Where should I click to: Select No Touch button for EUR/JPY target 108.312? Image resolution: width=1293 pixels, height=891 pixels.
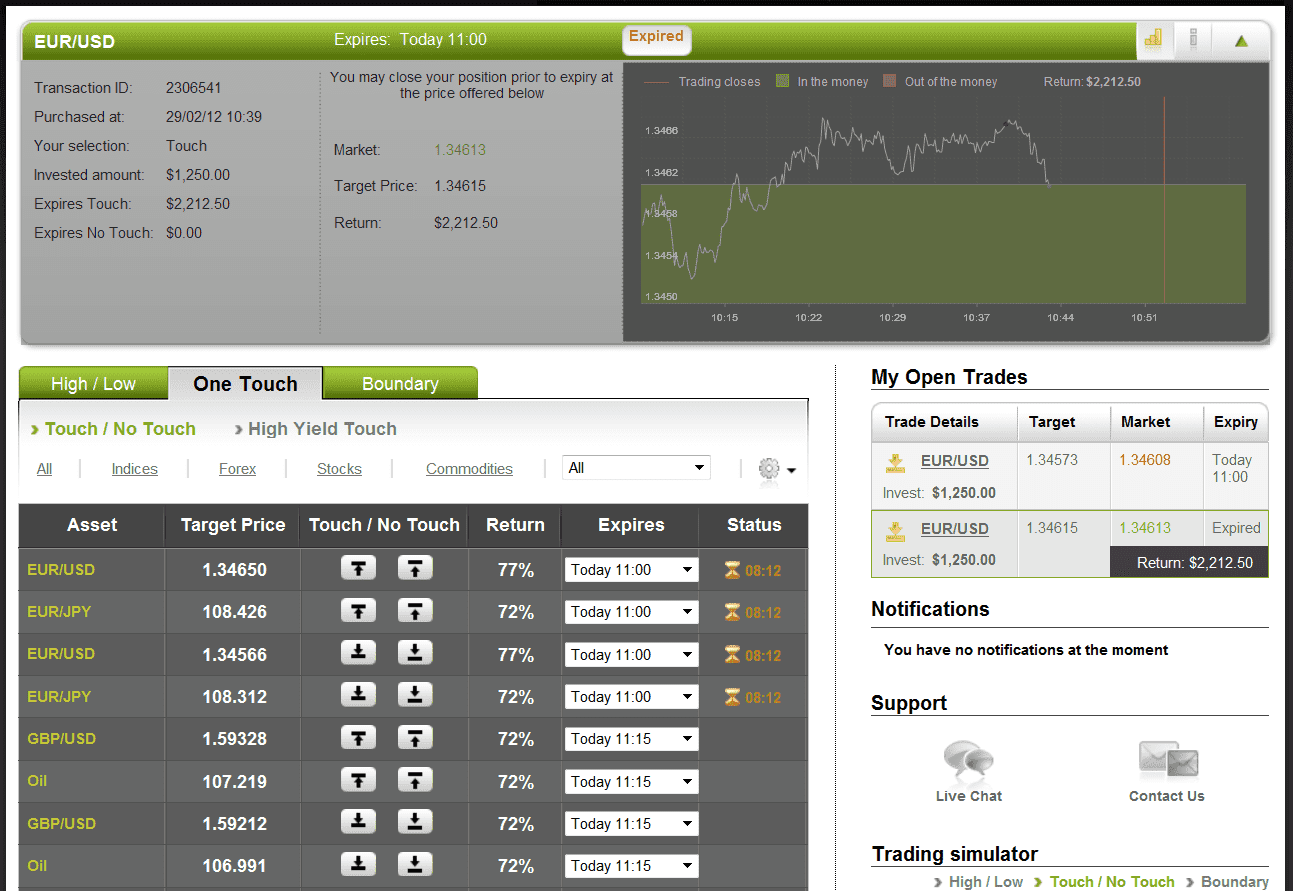[415, 696]
